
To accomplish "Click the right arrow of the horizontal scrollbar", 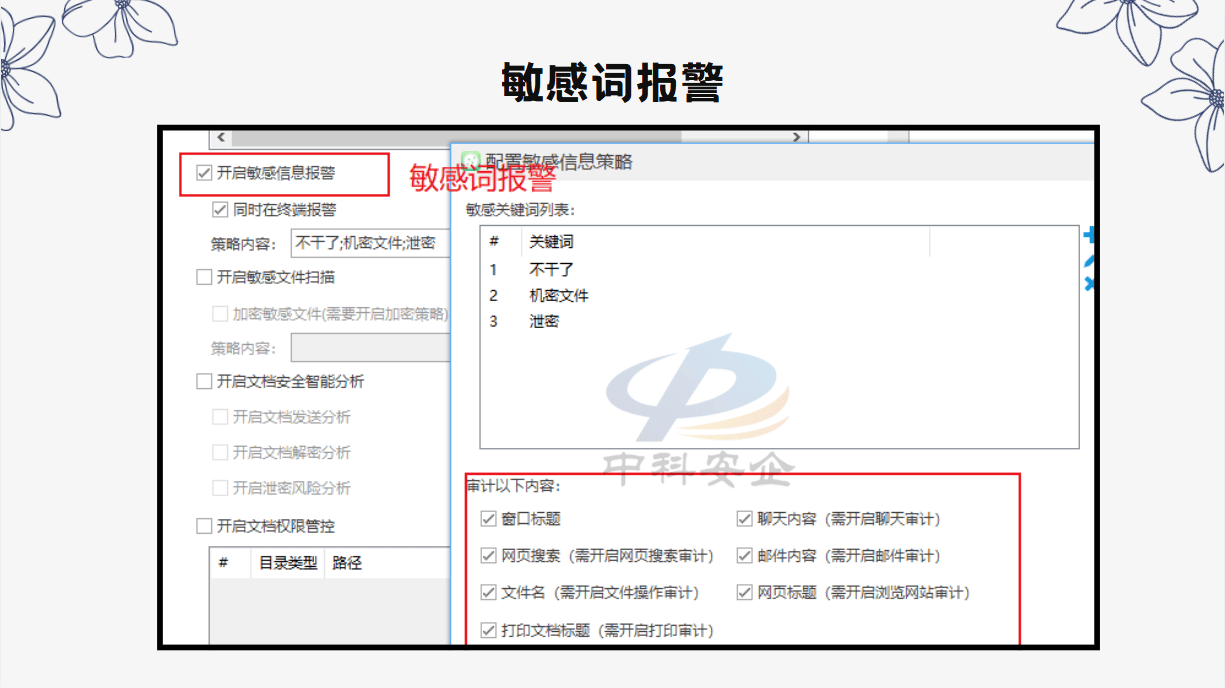I will 796,137.
